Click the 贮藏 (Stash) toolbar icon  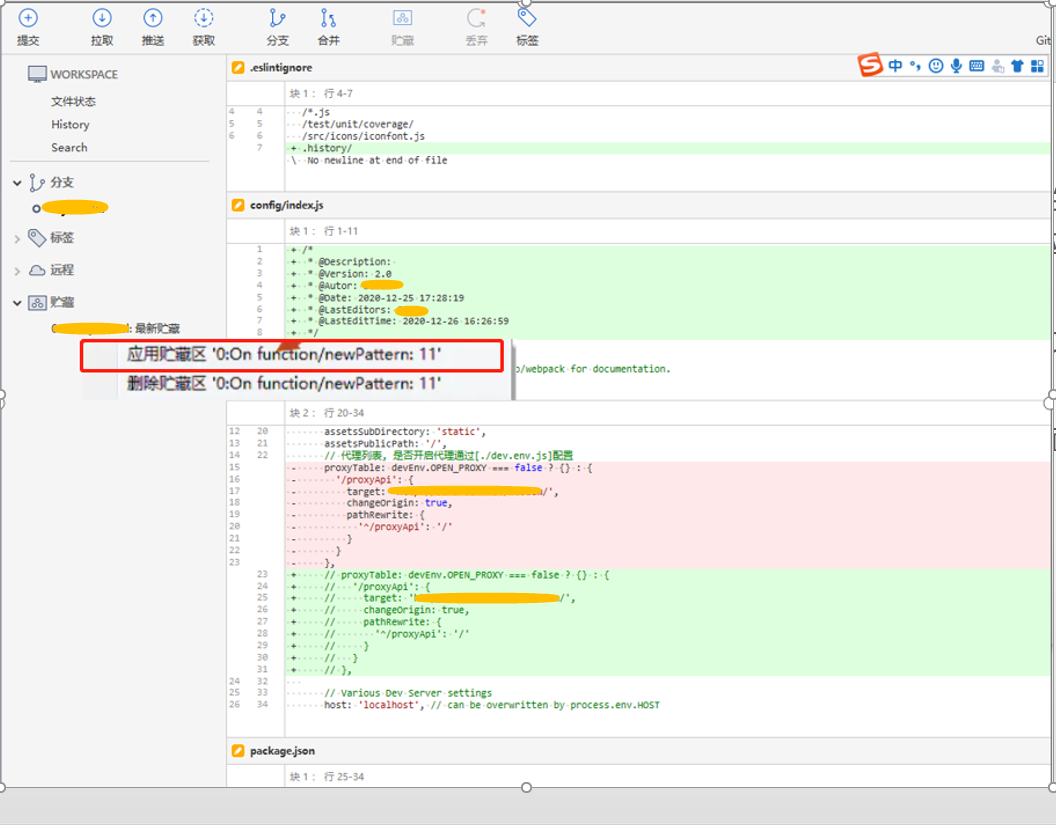(402, 25)
